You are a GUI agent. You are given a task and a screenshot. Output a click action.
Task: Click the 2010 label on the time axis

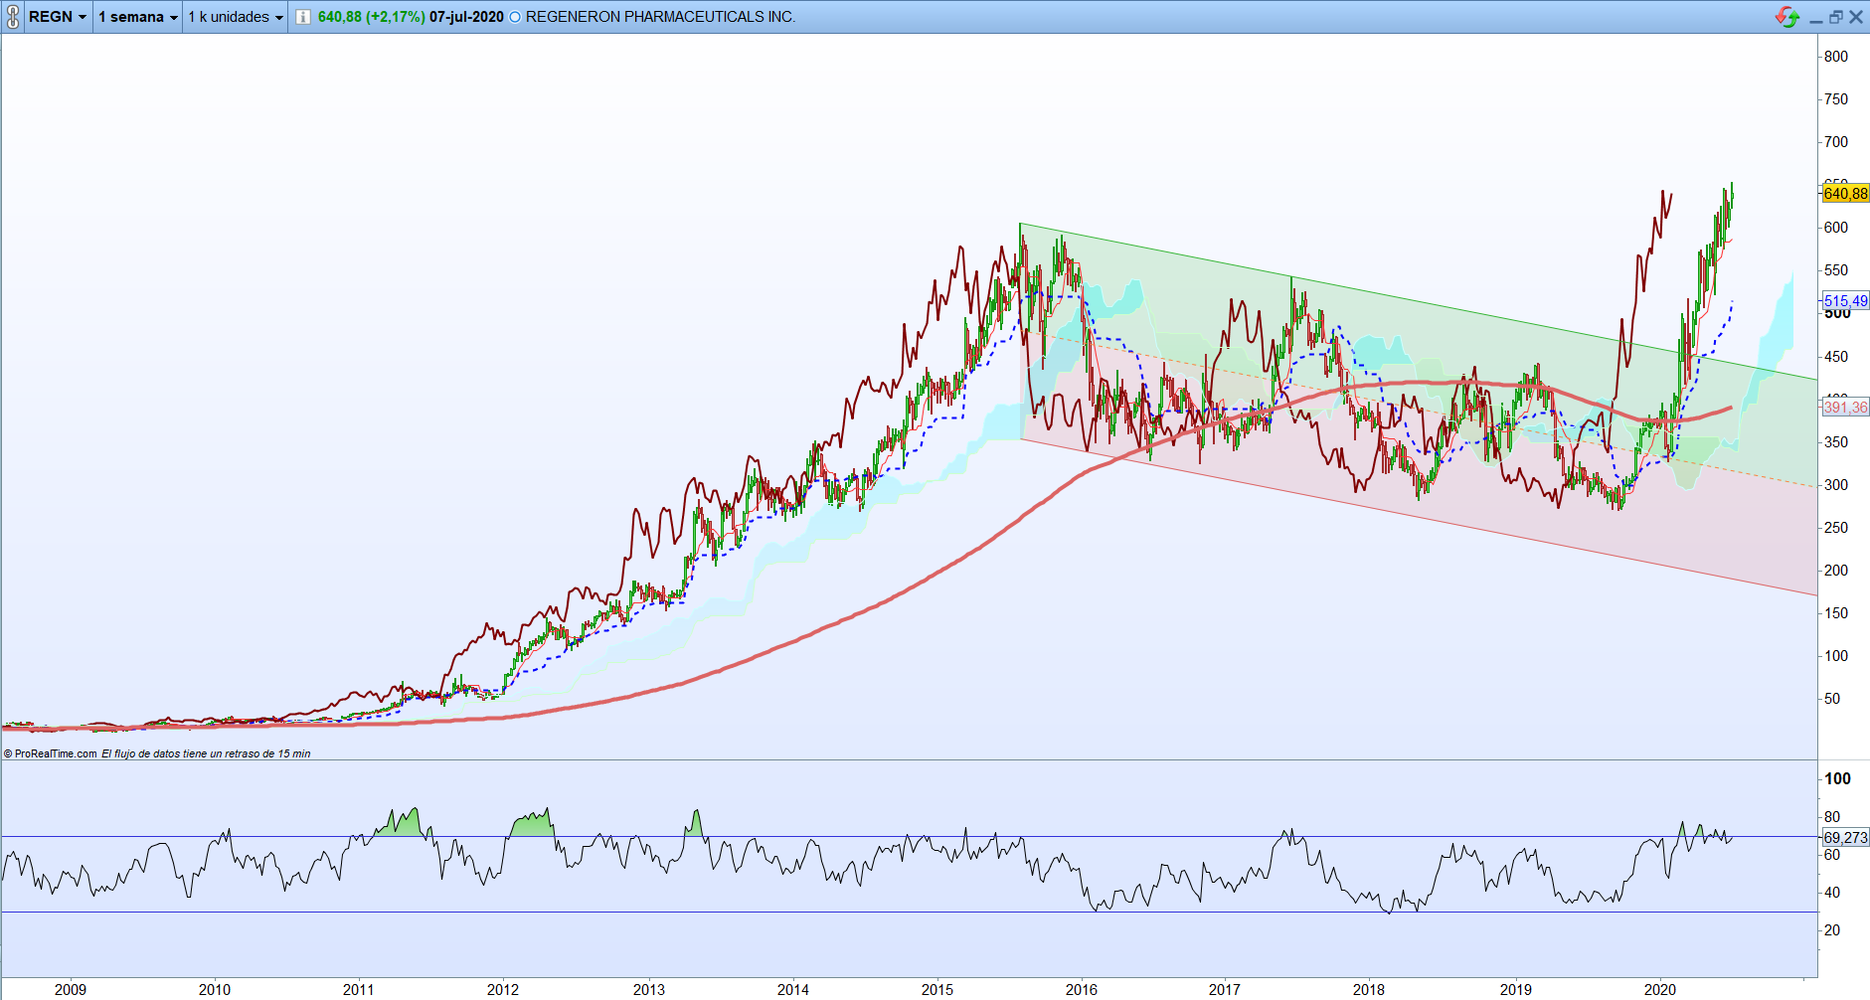tap(215, 990)
